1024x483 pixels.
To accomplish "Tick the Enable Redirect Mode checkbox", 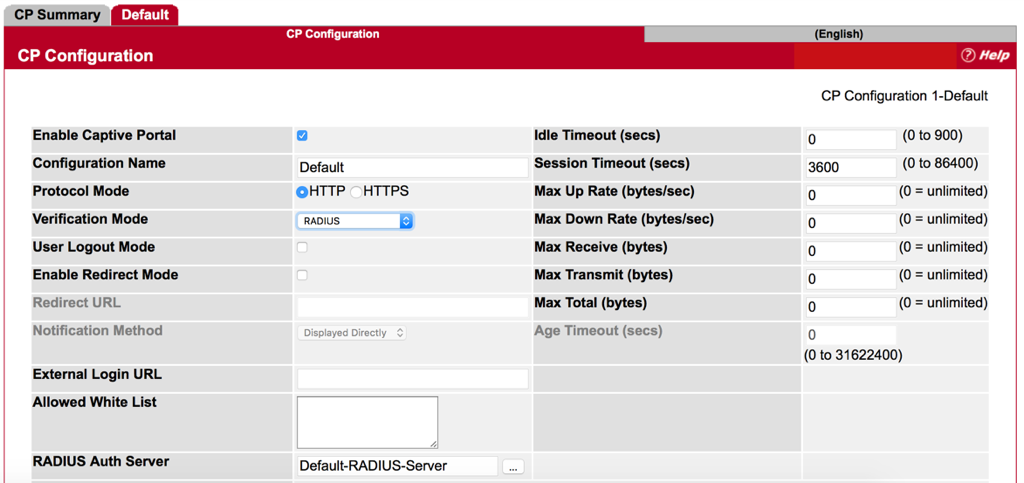I will click(x=302, y=275).
